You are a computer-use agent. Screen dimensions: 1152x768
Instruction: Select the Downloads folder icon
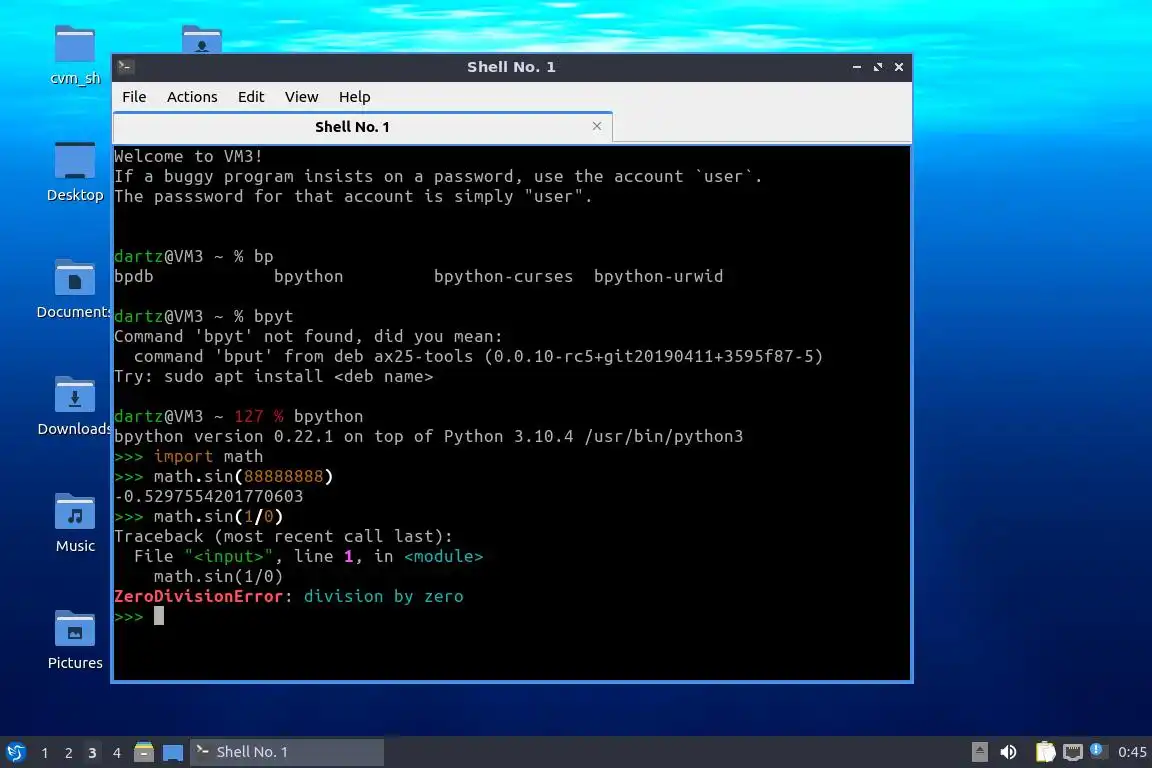pos(74,406)
